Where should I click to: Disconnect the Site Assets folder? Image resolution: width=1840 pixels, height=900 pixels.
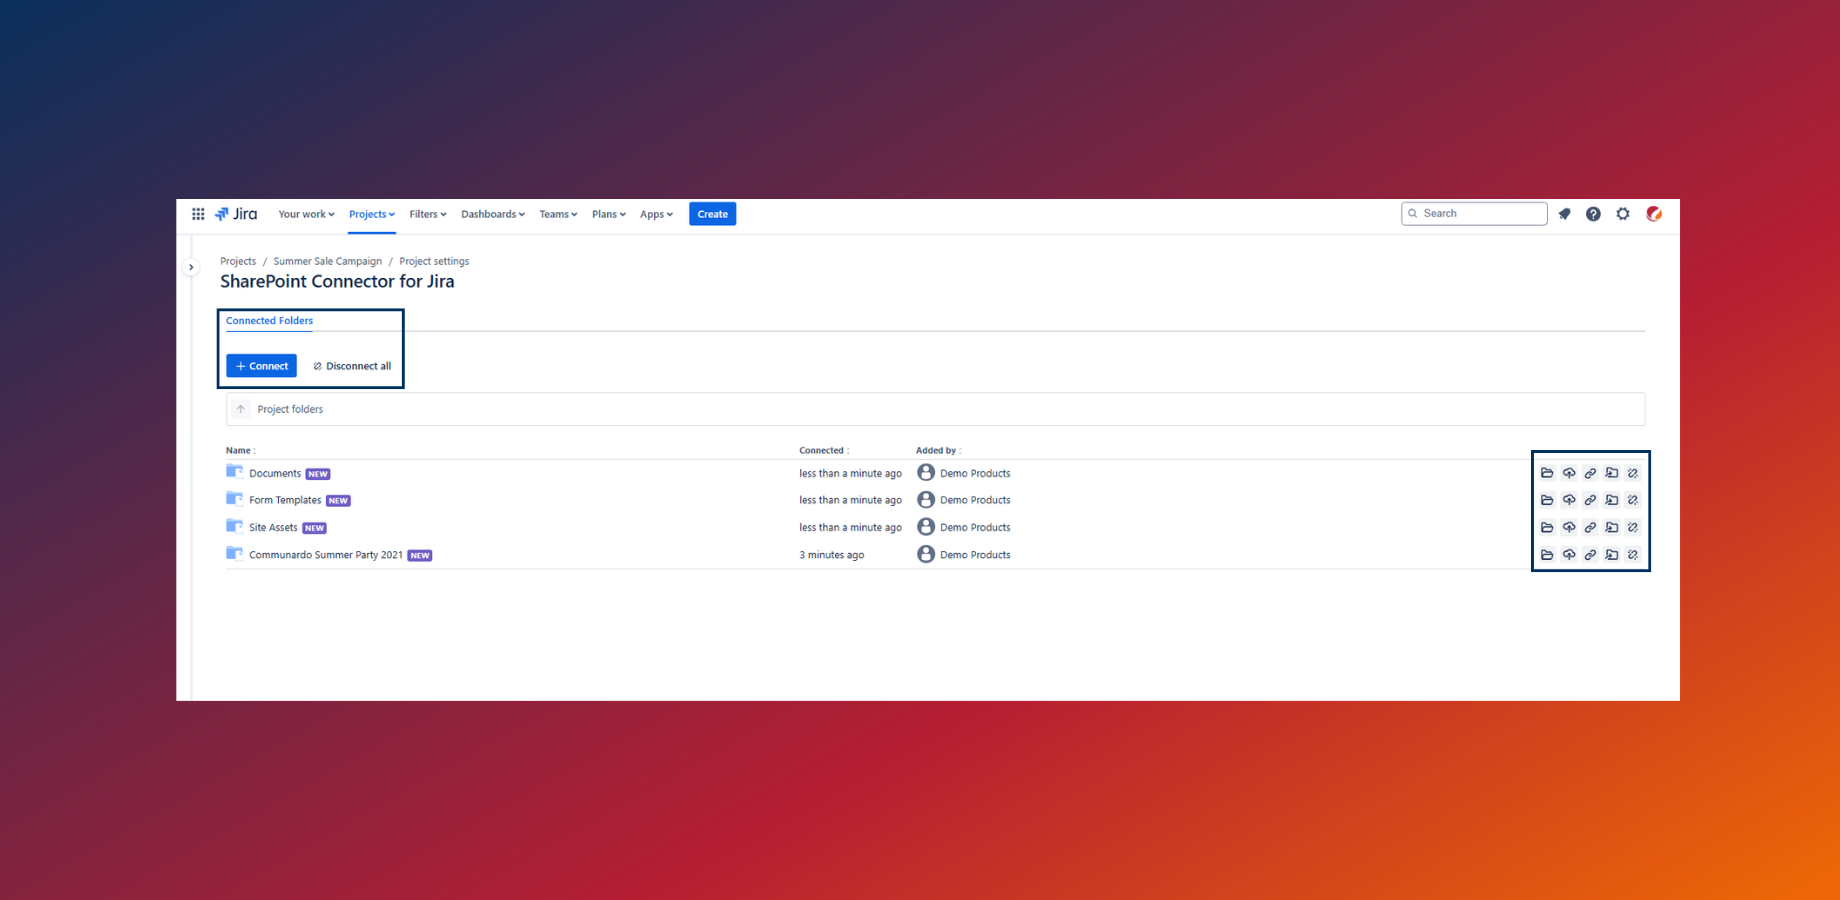[x=1633, y=527]
